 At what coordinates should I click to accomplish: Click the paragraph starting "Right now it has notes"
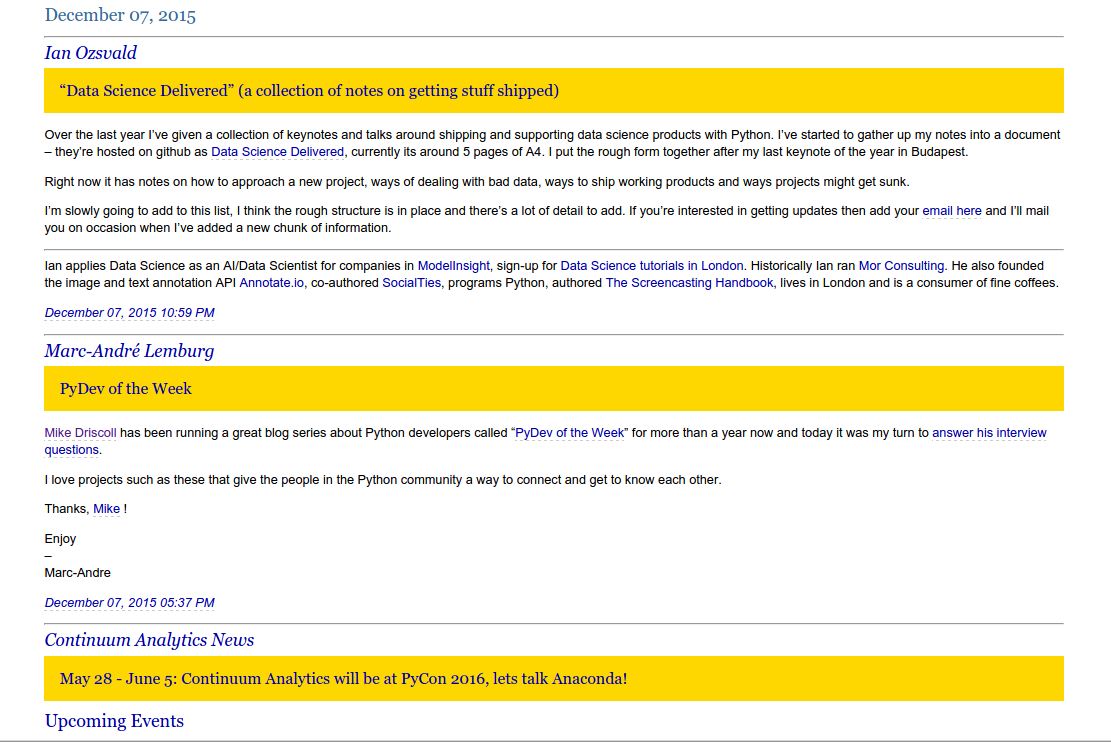[477, 181]
